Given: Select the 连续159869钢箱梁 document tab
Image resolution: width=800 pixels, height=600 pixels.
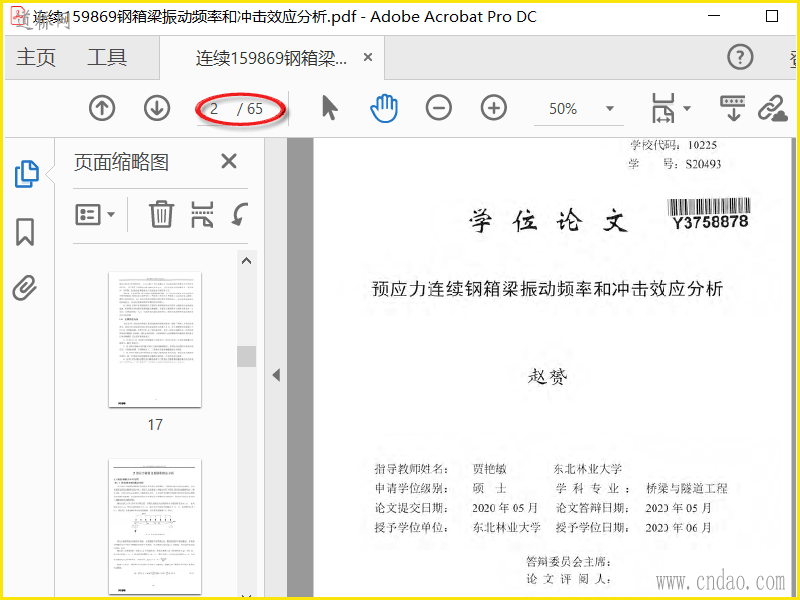Looking at the screenshot, I should [271, 58].
